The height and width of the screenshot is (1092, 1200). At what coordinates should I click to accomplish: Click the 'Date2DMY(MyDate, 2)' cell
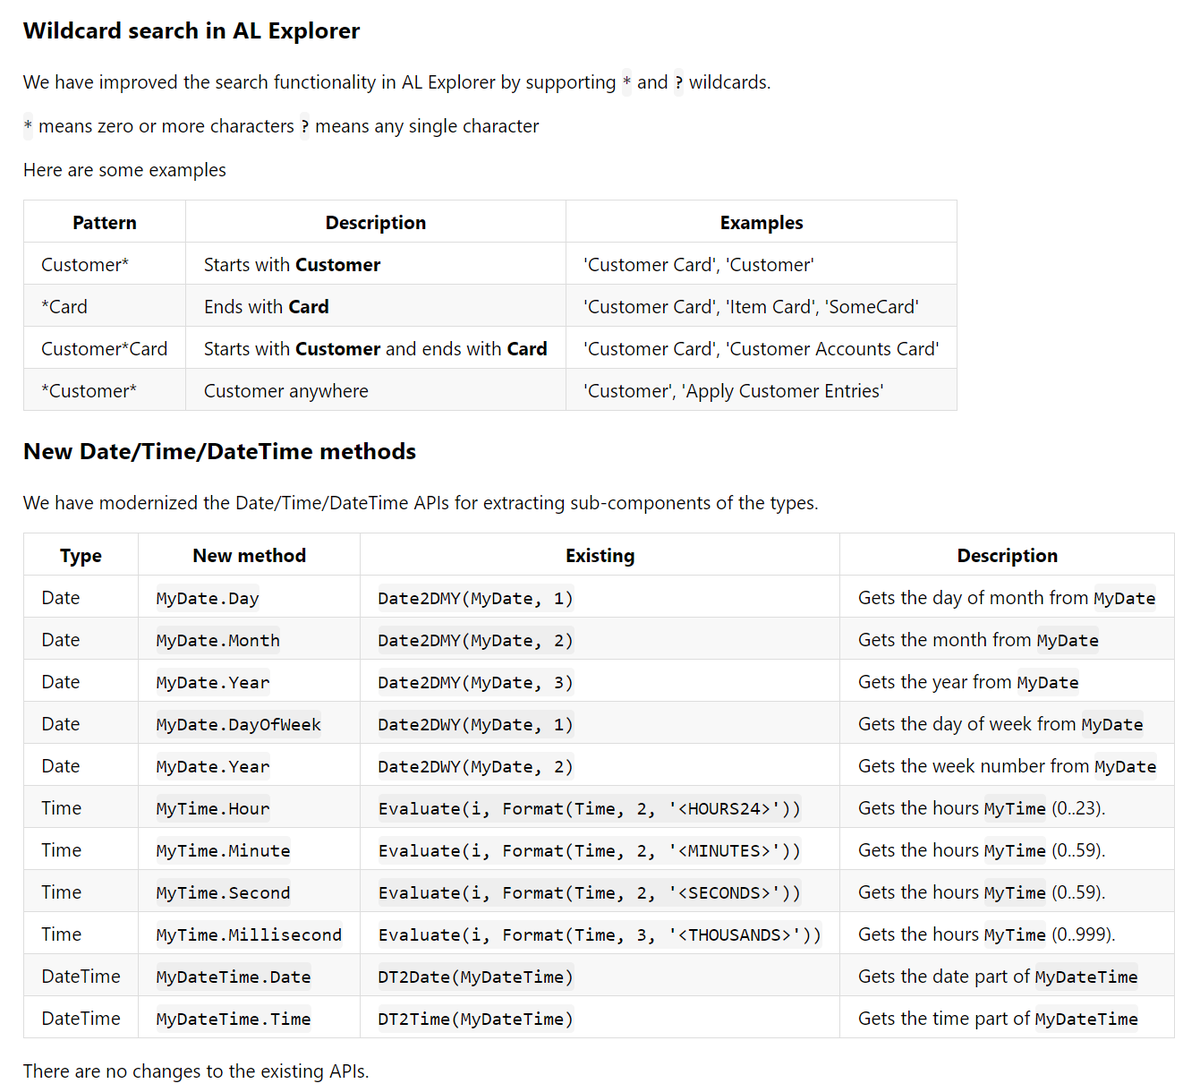(x=600, y=639)
